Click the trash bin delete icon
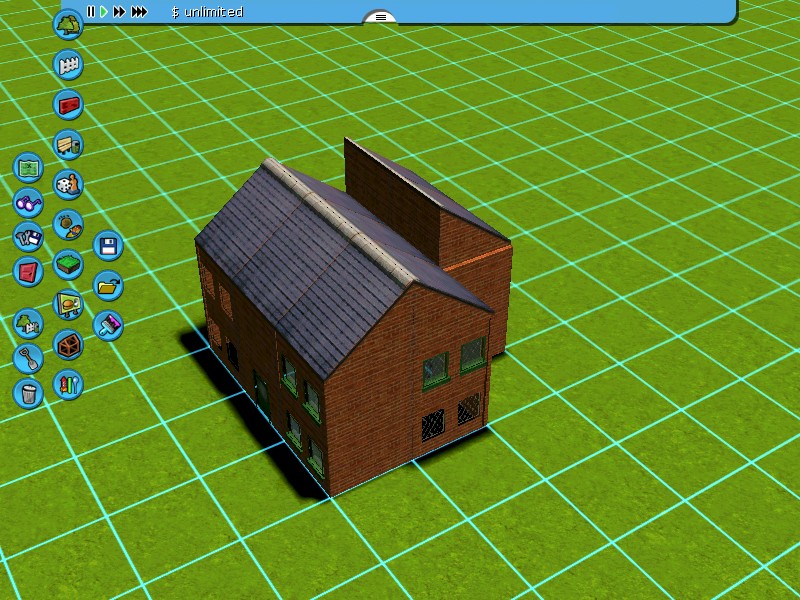Image resolution: width=800 pixels, height=600 pixels. [28, 393]
